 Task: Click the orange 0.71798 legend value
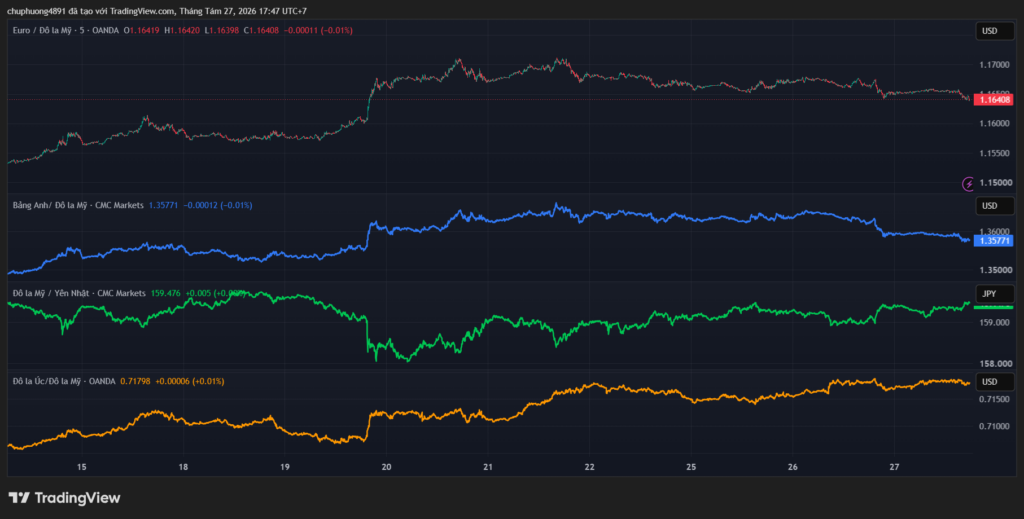[x=135, y=381]
